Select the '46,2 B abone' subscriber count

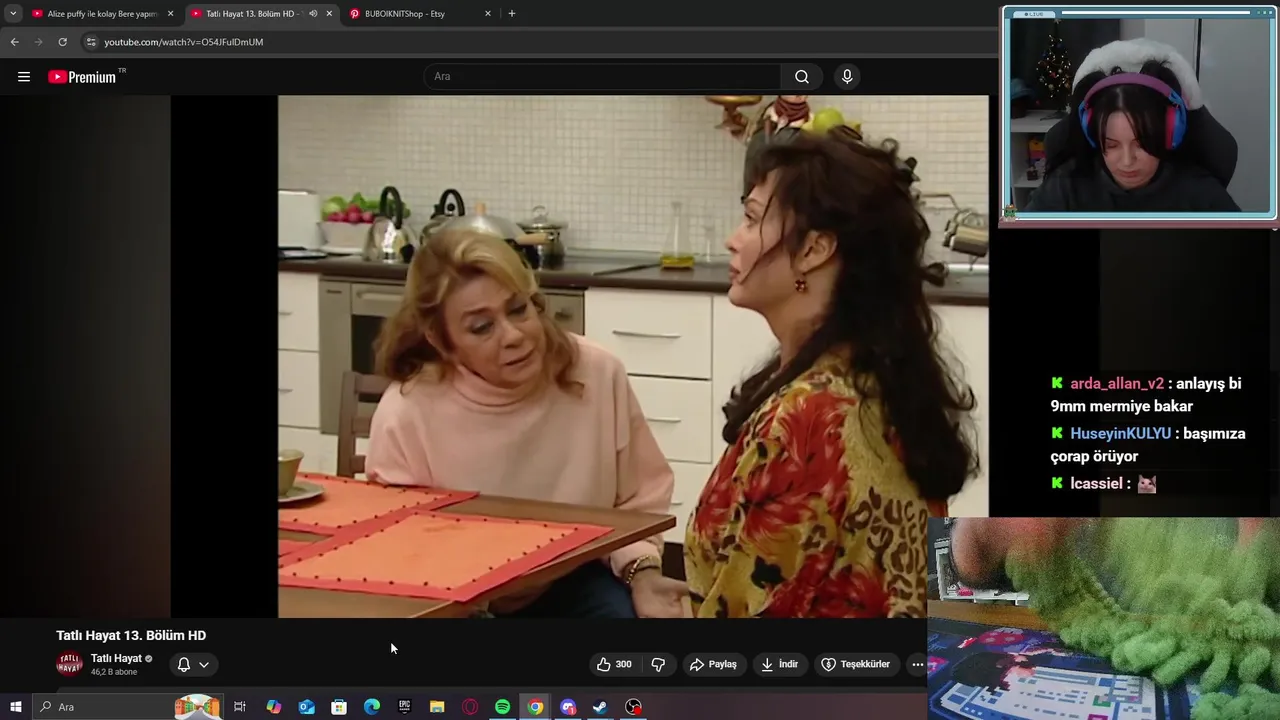pos(114,672)
